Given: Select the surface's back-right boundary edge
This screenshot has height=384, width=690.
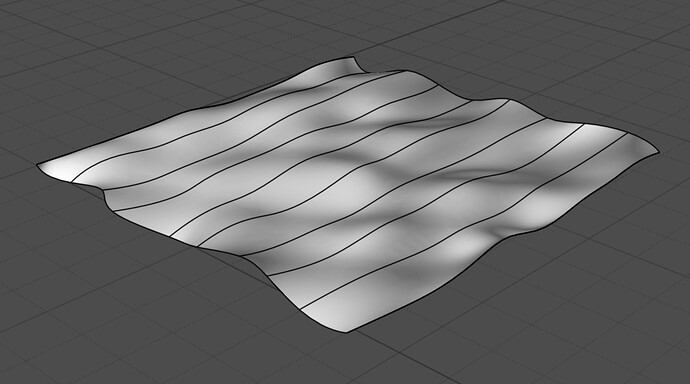Looking at the screenshot, I should (506, 99).
